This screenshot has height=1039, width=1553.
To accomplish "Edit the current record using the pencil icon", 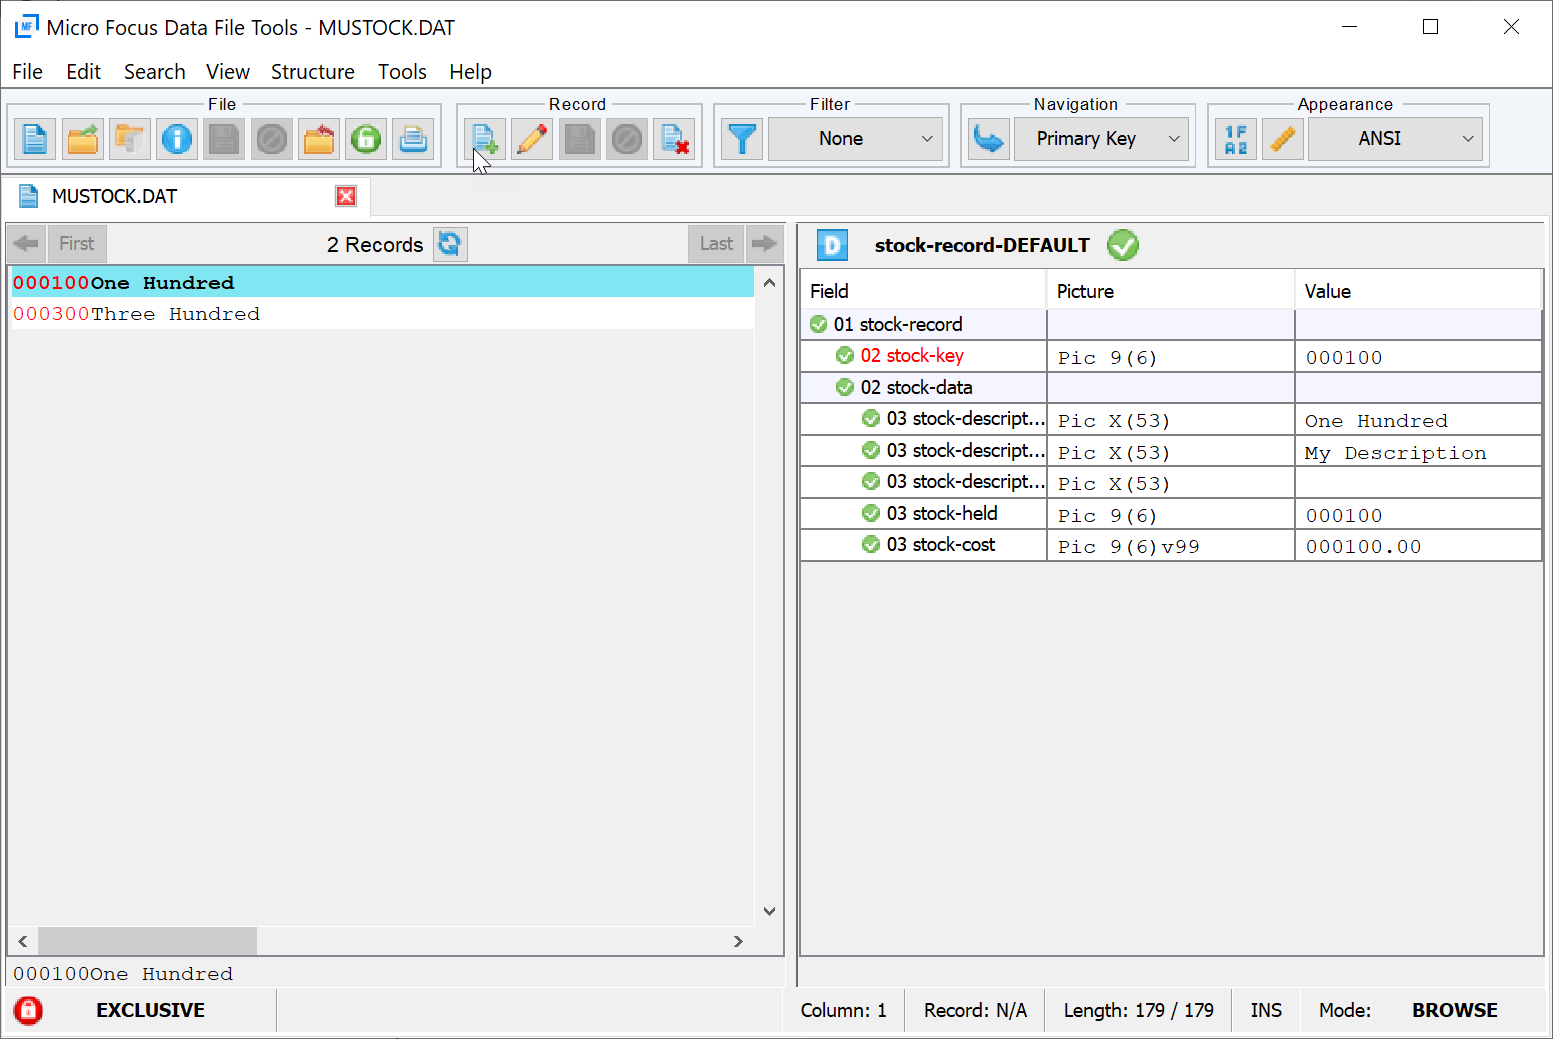I will coord(531,139).
